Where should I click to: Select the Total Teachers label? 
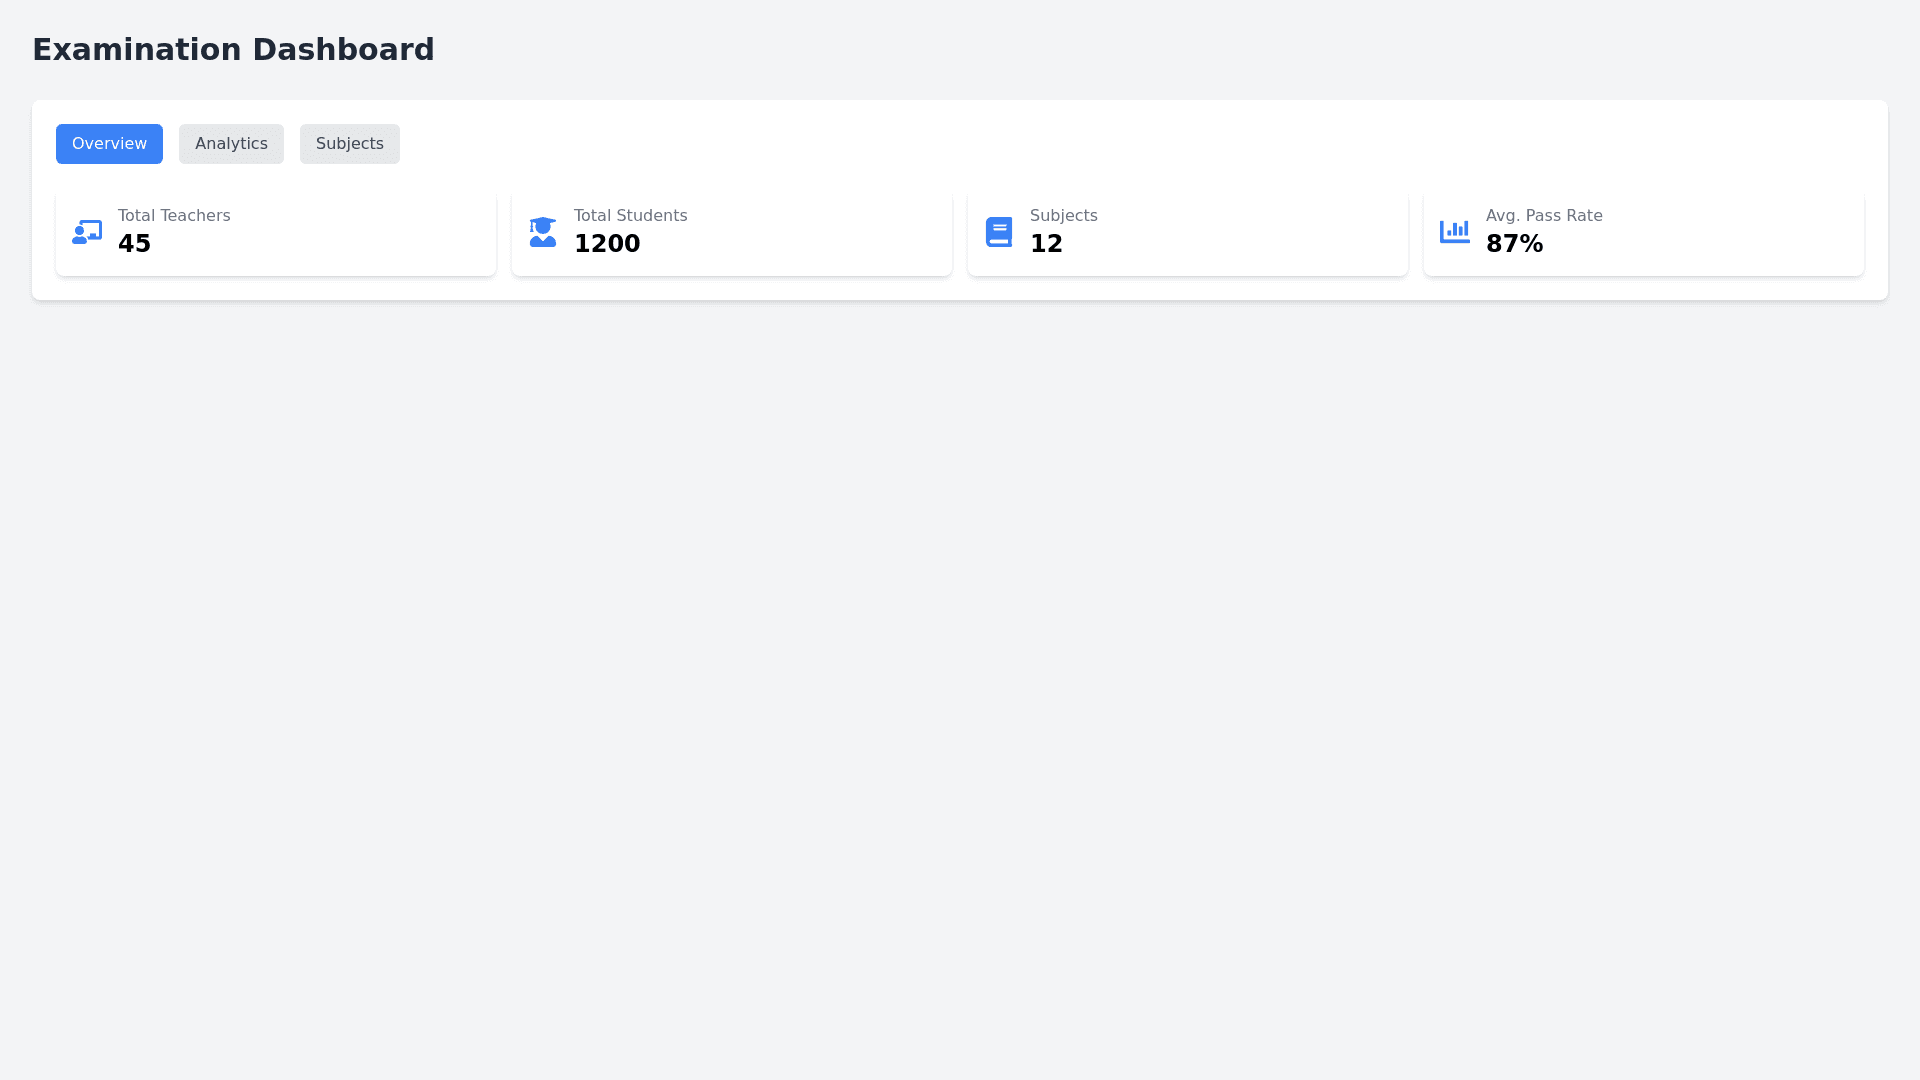click(174, 216)
